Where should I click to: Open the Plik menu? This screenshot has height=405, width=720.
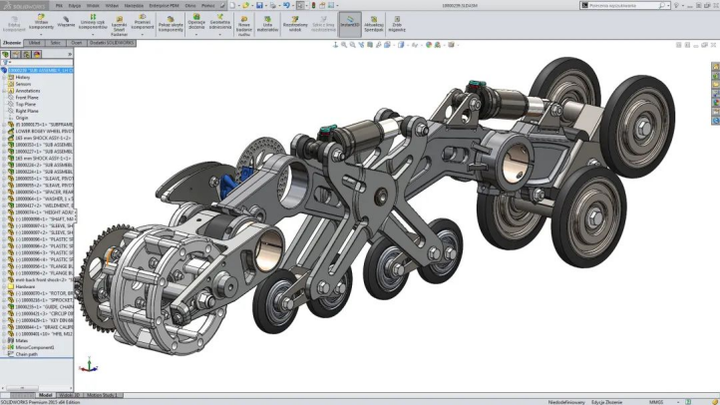tap(59, 6)
